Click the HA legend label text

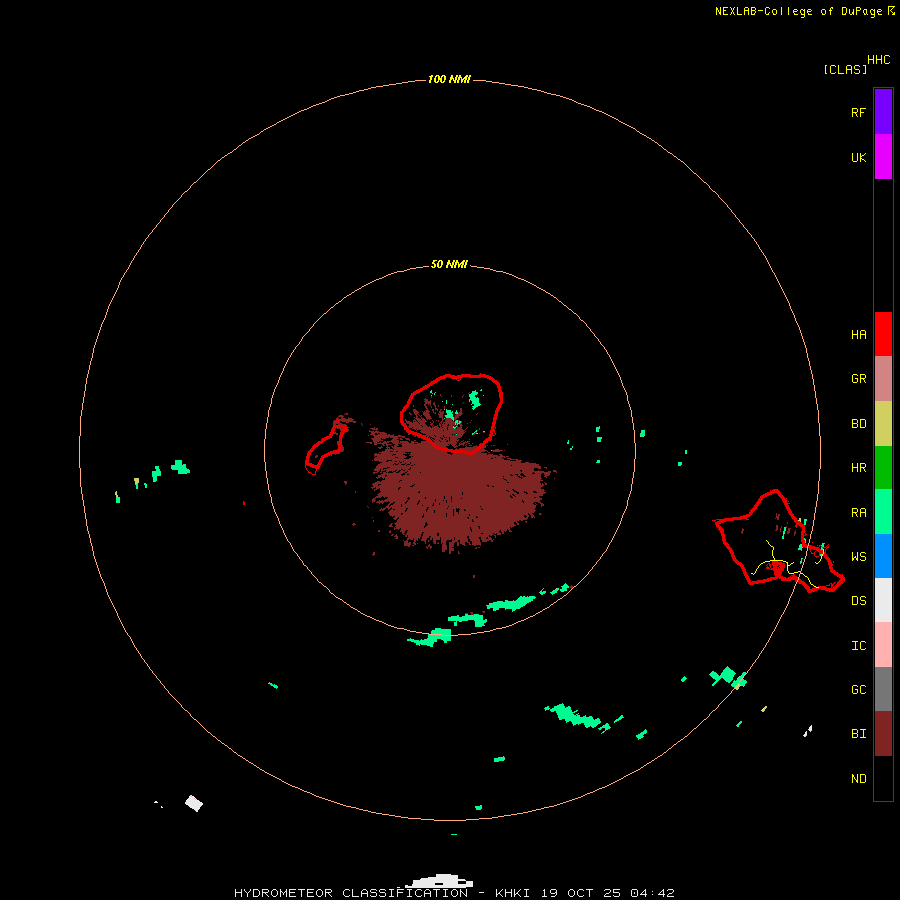(858, 335)
